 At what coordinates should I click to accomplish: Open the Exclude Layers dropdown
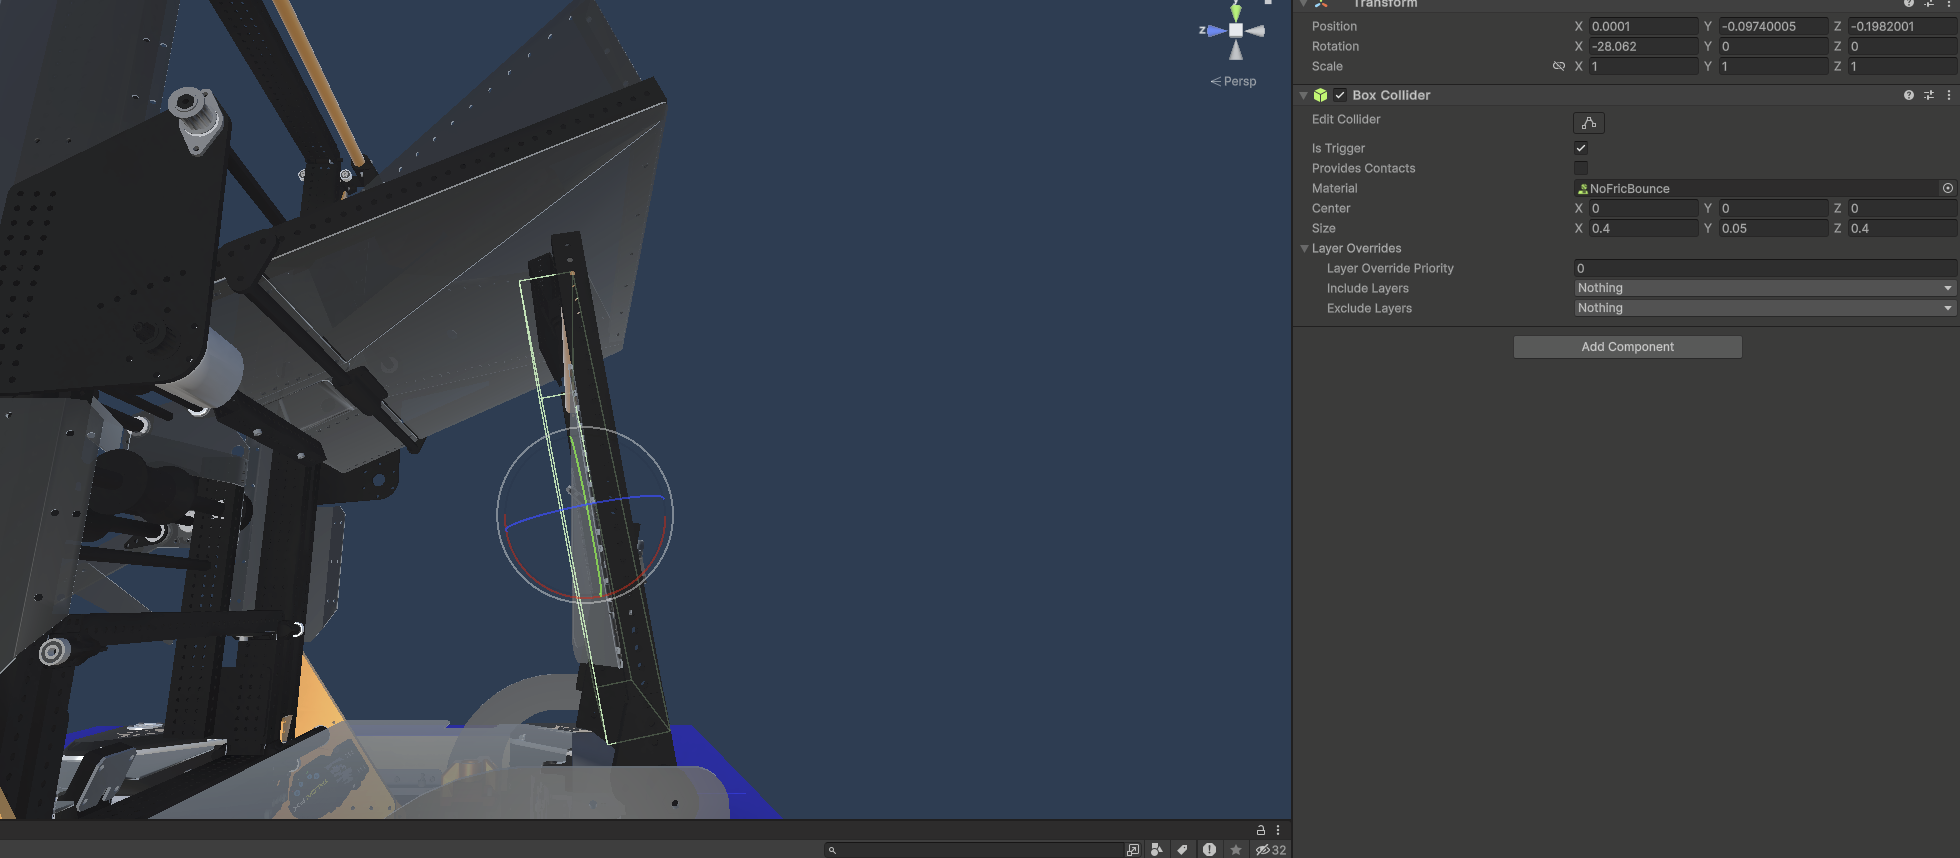[1765, 308]
